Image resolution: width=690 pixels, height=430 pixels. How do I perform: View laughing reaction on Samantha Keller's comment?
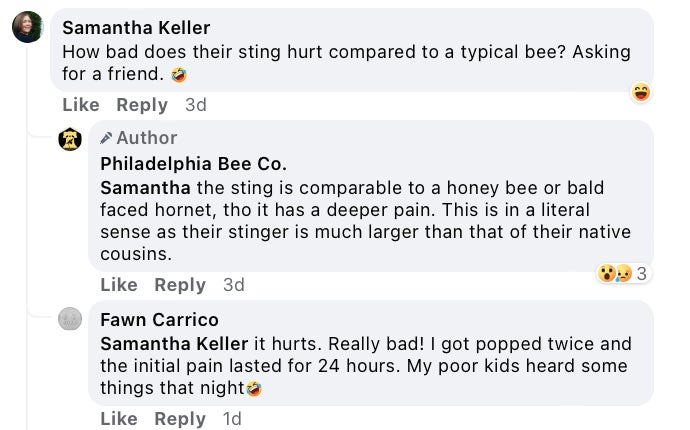click(641, 93)
